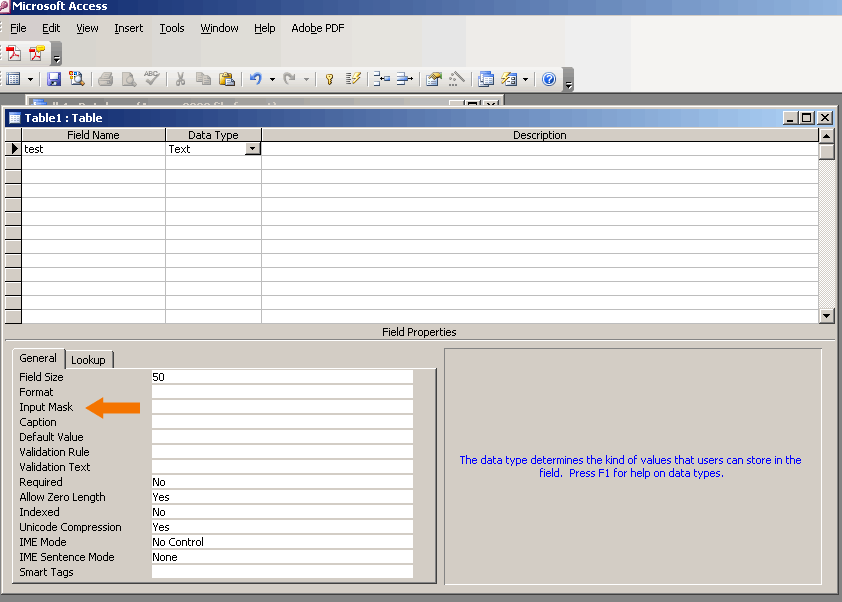Click the File Search icon

pos(77,79)
